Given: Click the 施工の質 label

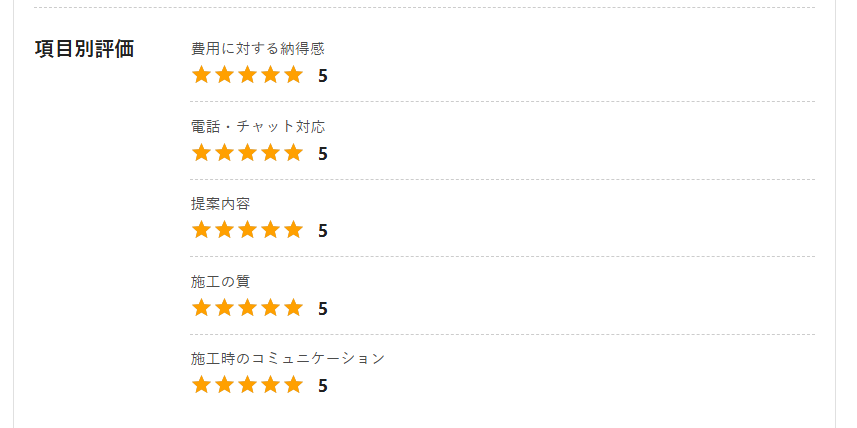Looking at the screenshot, I should pyautogui.click(x=221, y=282).
